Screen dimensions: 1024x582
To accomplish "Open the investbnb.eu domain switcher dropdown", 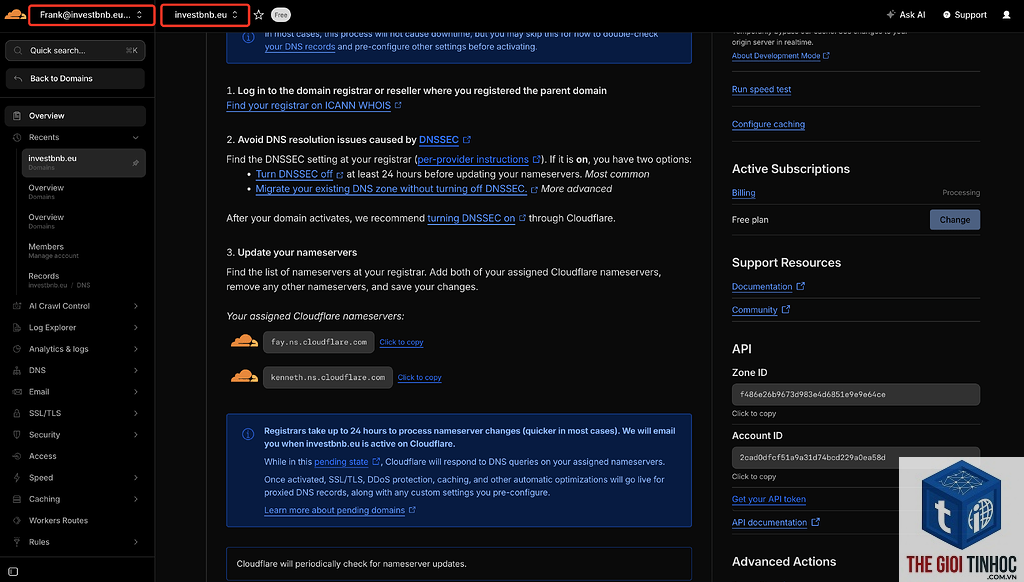I will tap(205, 14).
